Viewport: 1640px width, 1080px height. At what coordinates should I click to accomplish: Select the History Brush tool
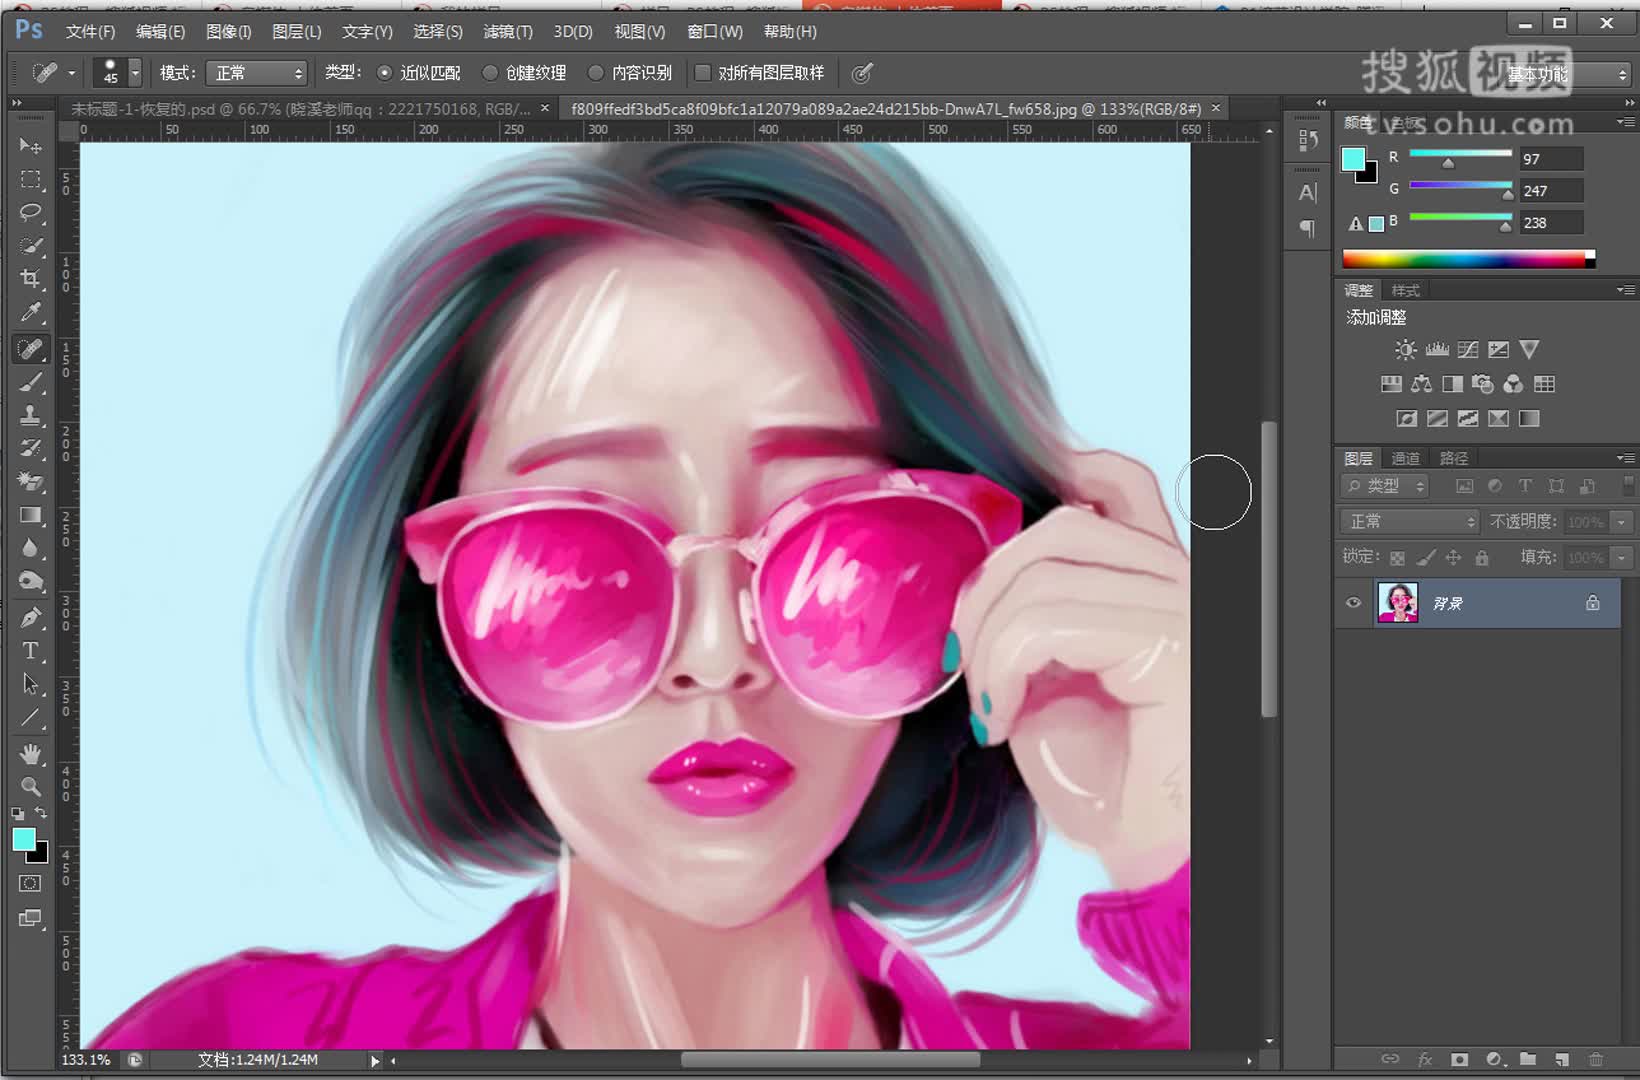(x=30, y=447)
